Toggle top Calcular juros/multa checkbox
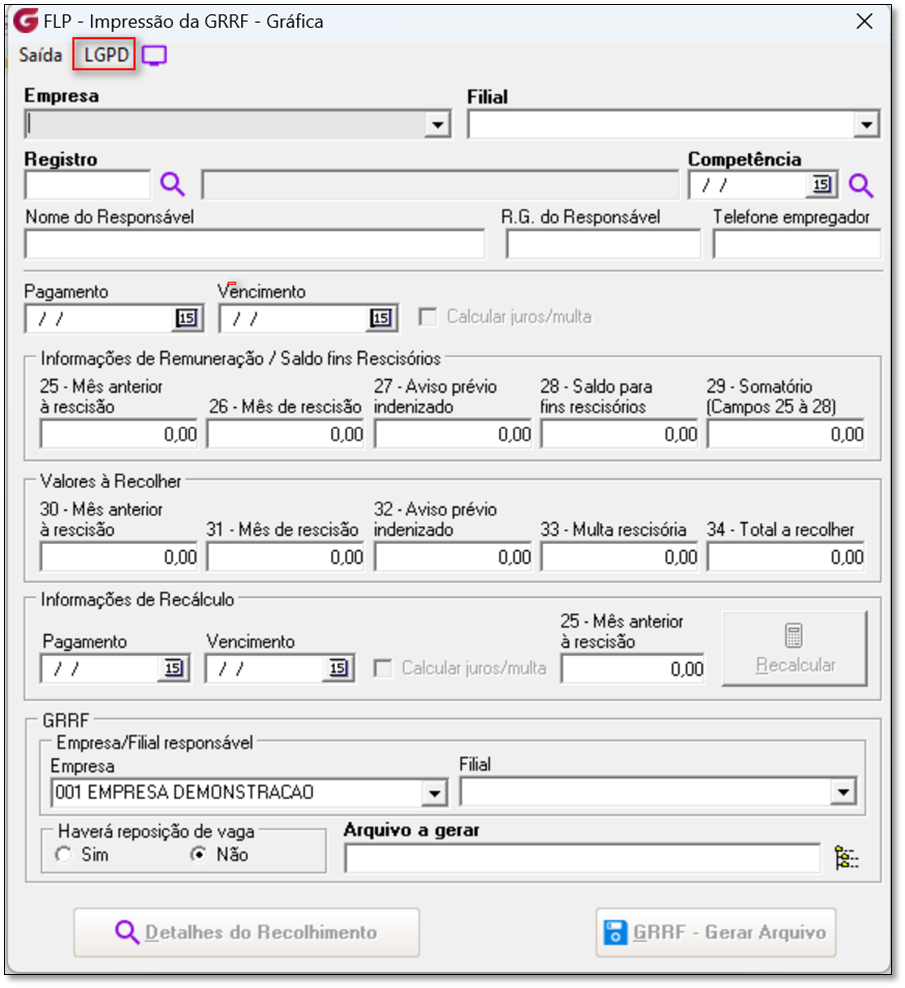 click(427, 317)
